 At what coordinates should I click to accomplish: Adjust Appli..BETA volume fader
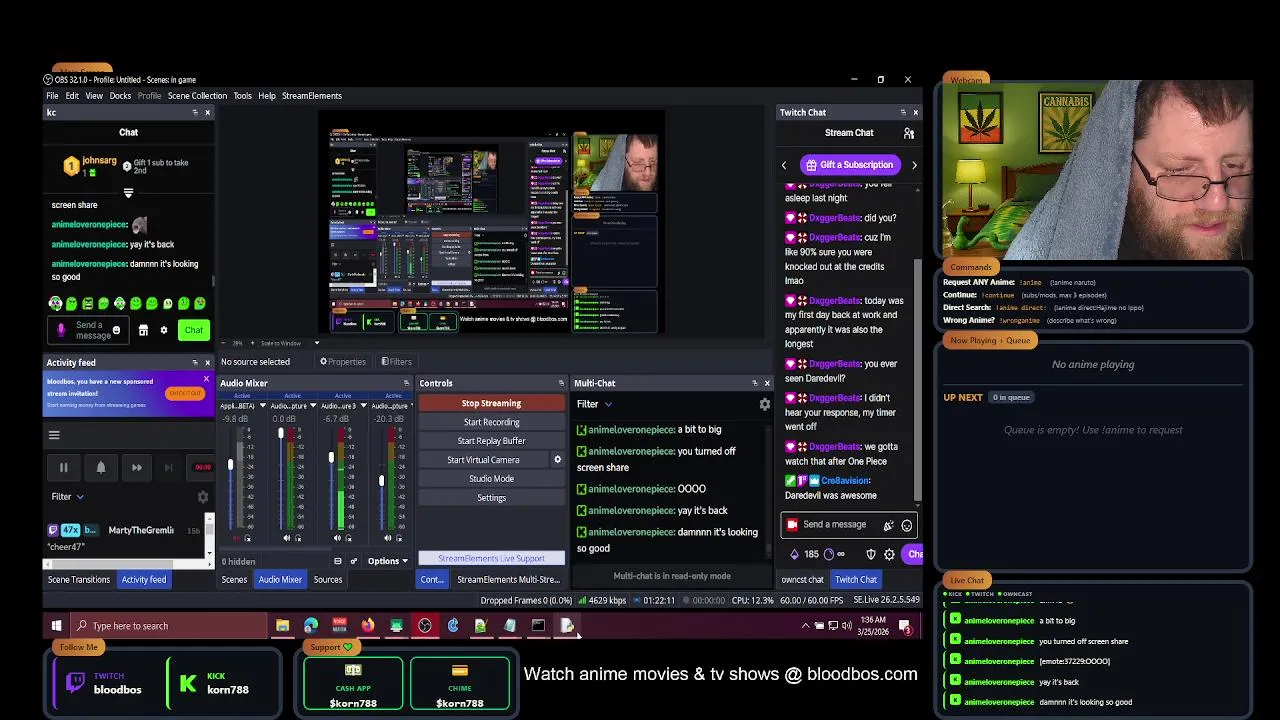(230, 465)
